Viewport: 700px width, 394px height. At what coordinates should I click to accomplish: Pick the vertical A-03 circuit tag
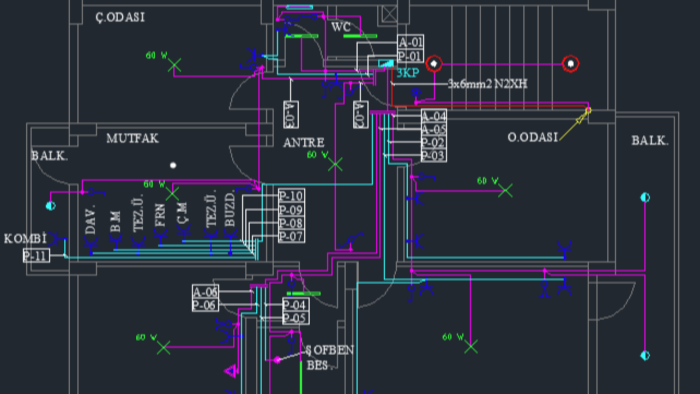point(291,115)
